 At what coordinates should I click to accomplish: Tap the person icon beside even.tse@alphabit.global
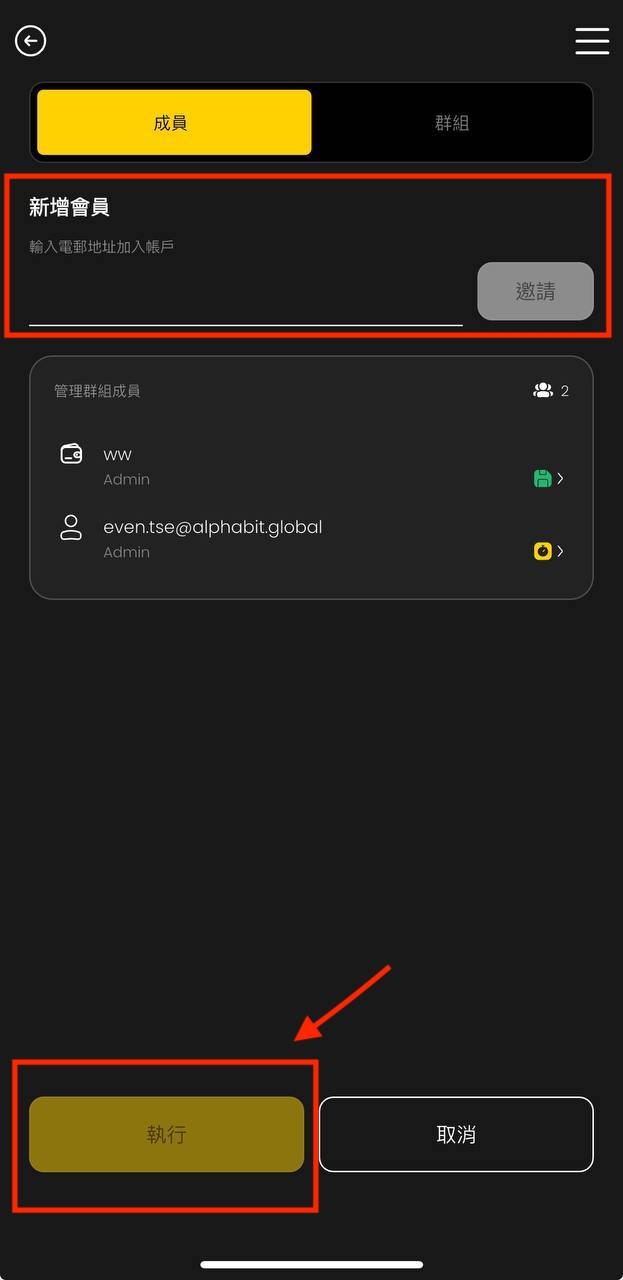click(71, 528)
